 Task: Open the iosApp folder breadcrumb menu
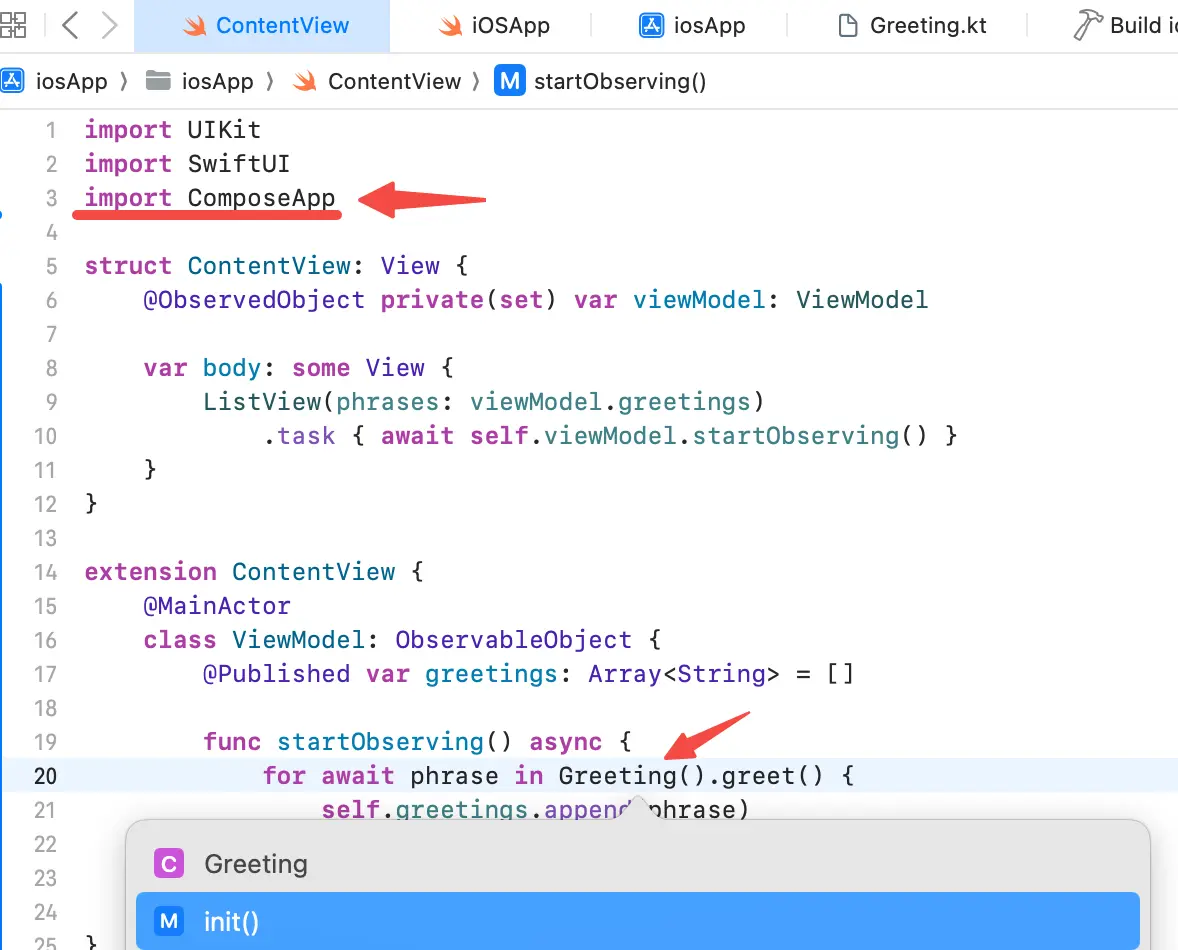pyautogui.click(x=217, y=81)
